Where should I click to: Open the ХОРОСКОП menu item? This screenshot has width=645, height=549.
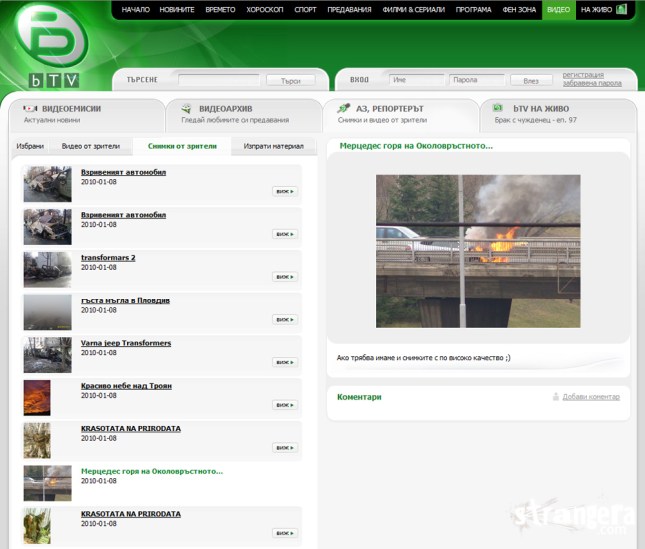click(265, 10)
